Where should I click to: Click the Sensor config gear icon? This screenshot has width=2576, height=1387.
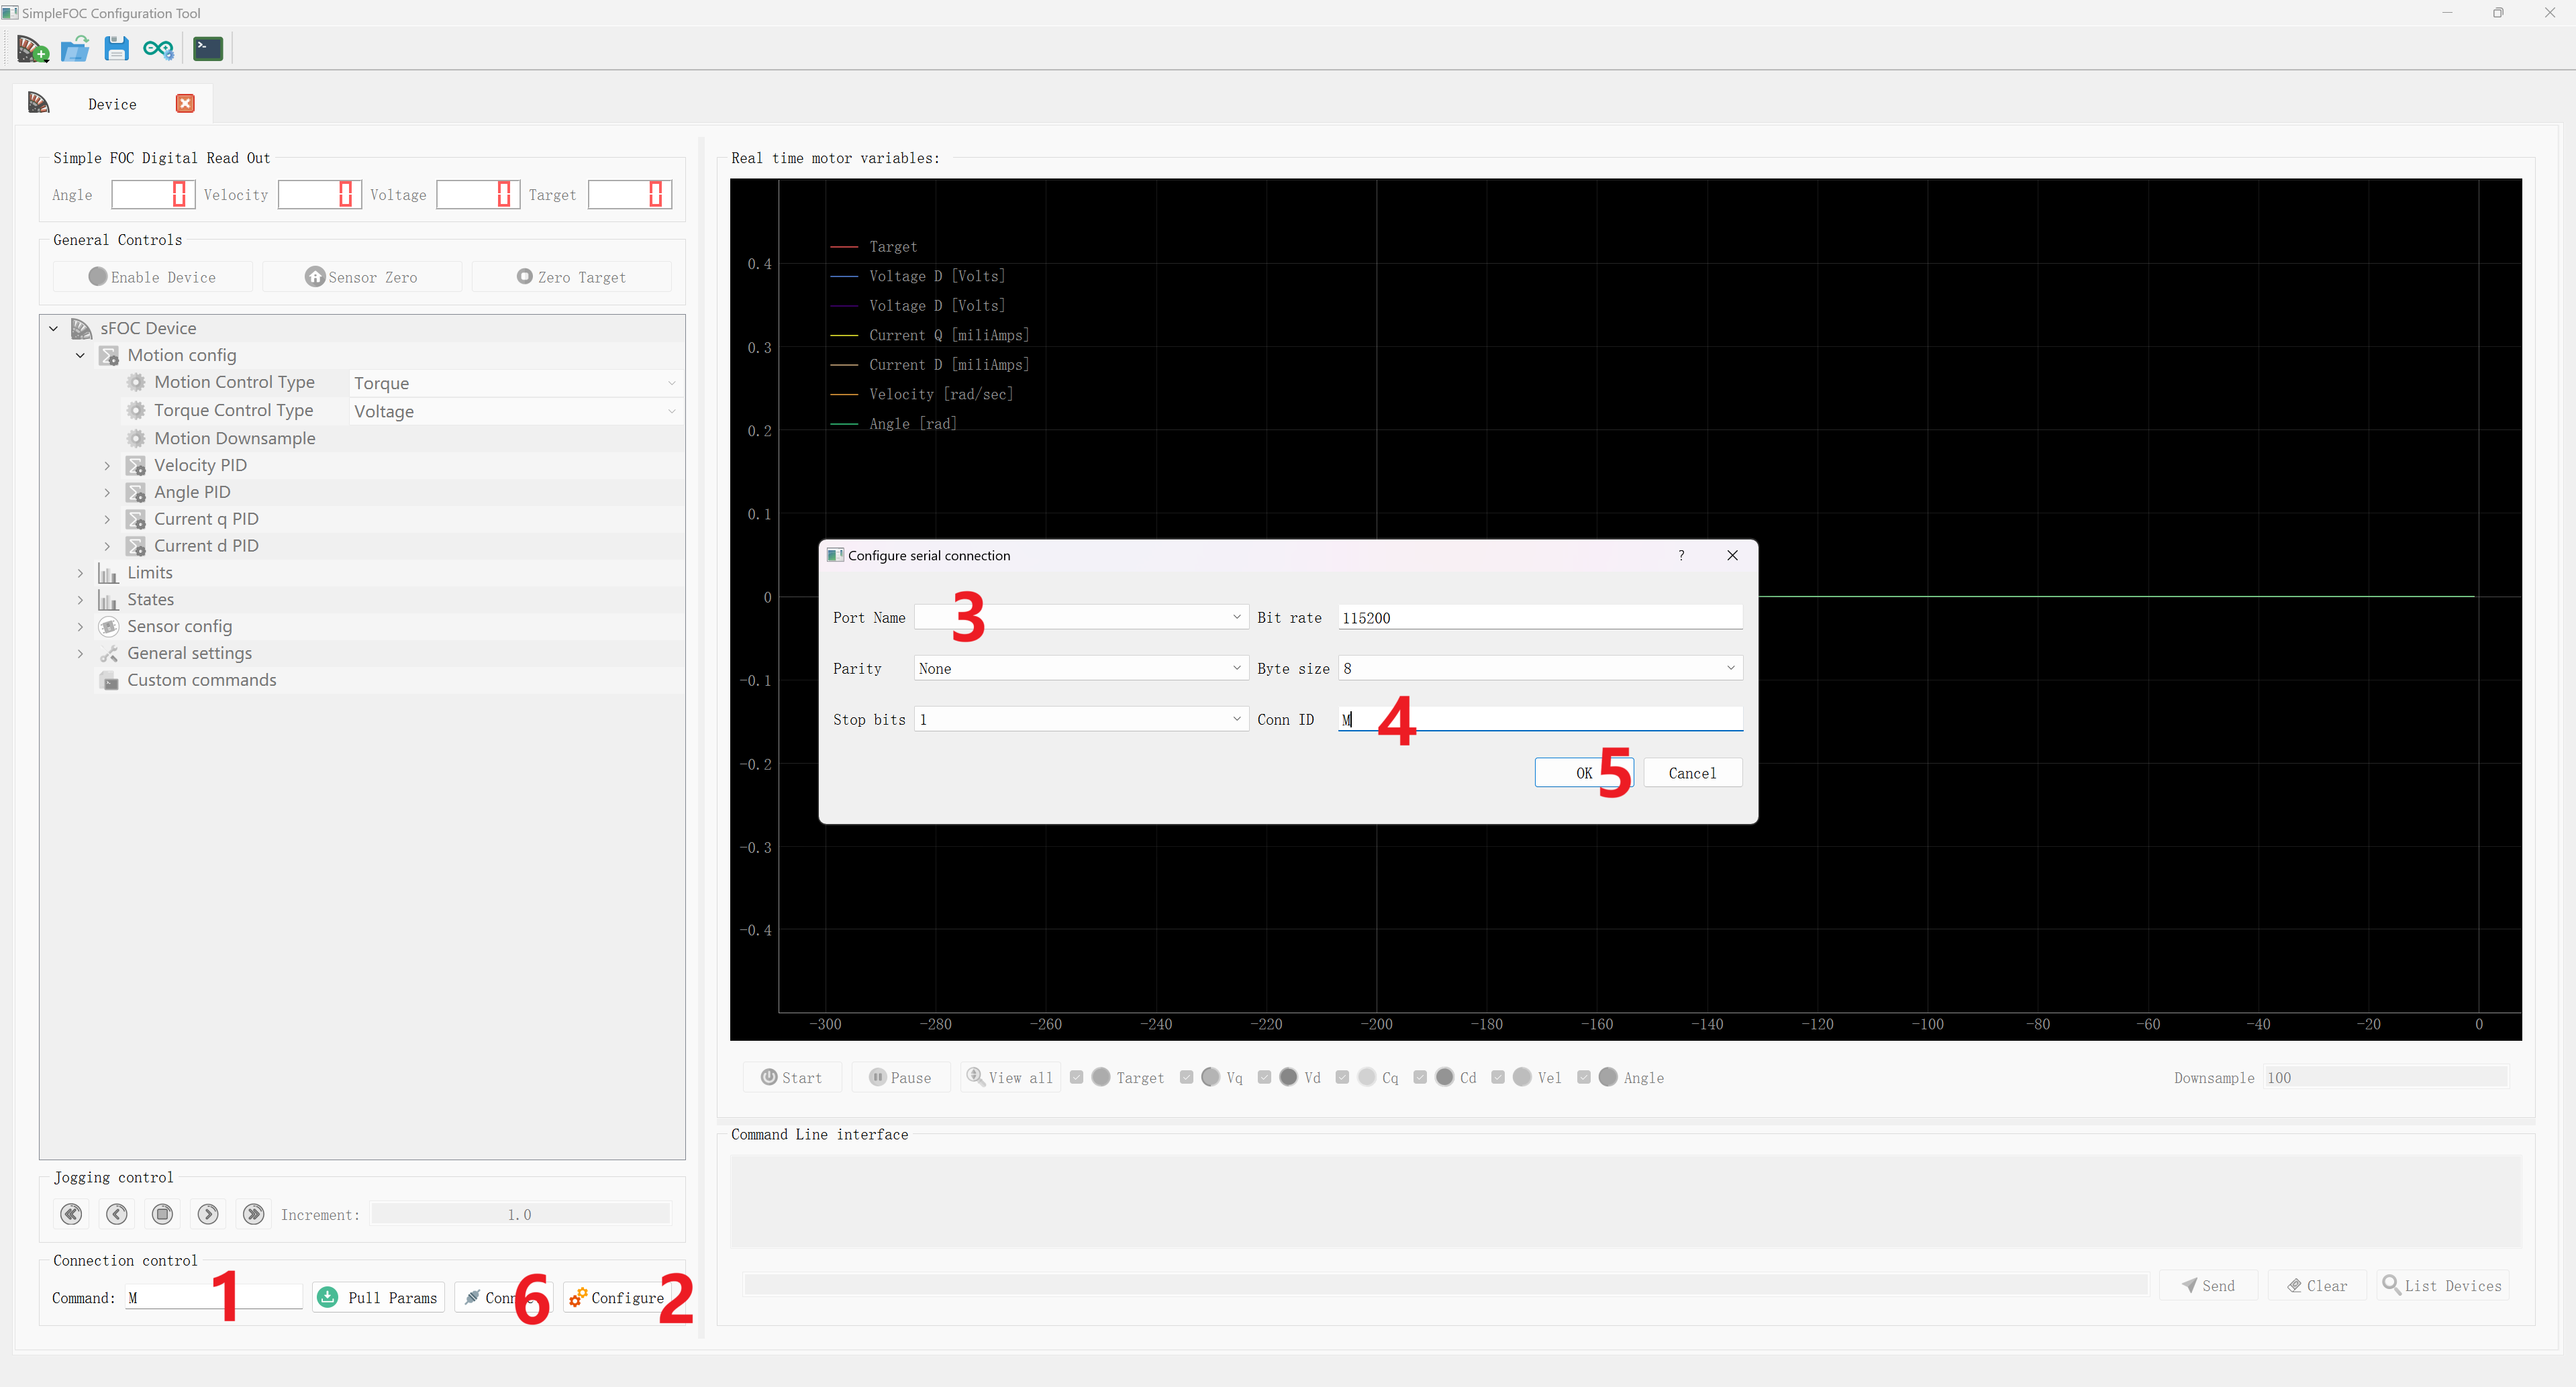pyautogui.click(x=109, y=626)
